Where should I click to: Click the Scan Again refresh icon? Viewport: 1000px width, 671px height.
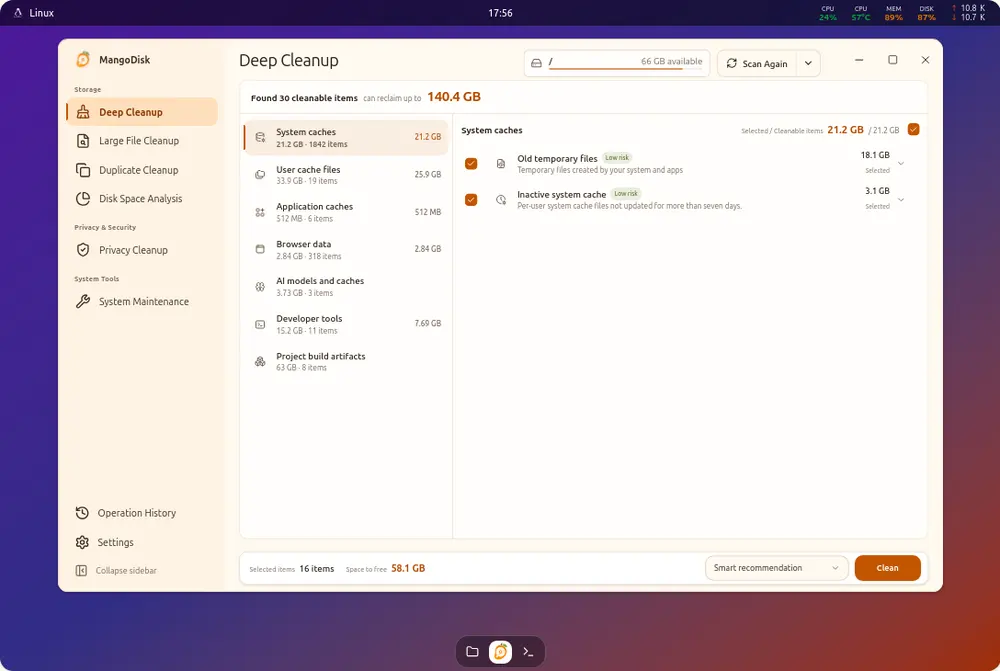click(x=732, y=63)
